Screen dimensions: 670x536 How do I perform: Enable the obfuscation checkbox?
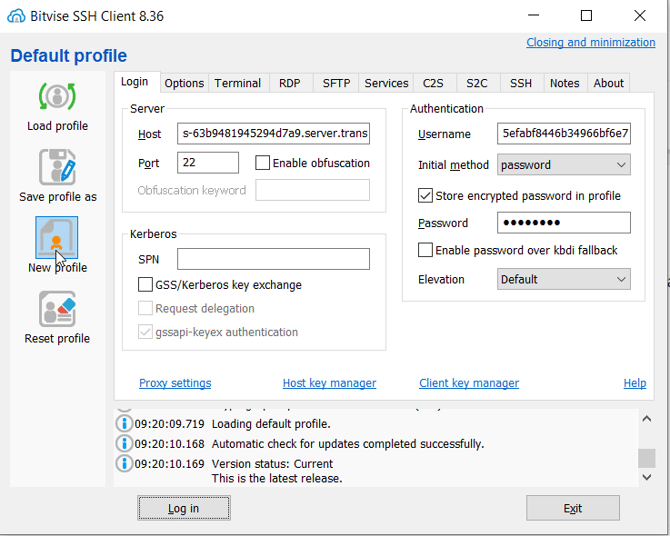point(262,163)
